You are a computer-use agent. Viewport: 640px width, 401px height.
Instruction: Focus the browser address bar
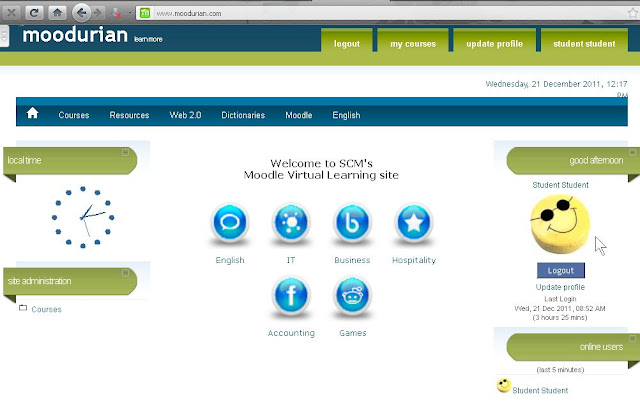click(384, 13)
